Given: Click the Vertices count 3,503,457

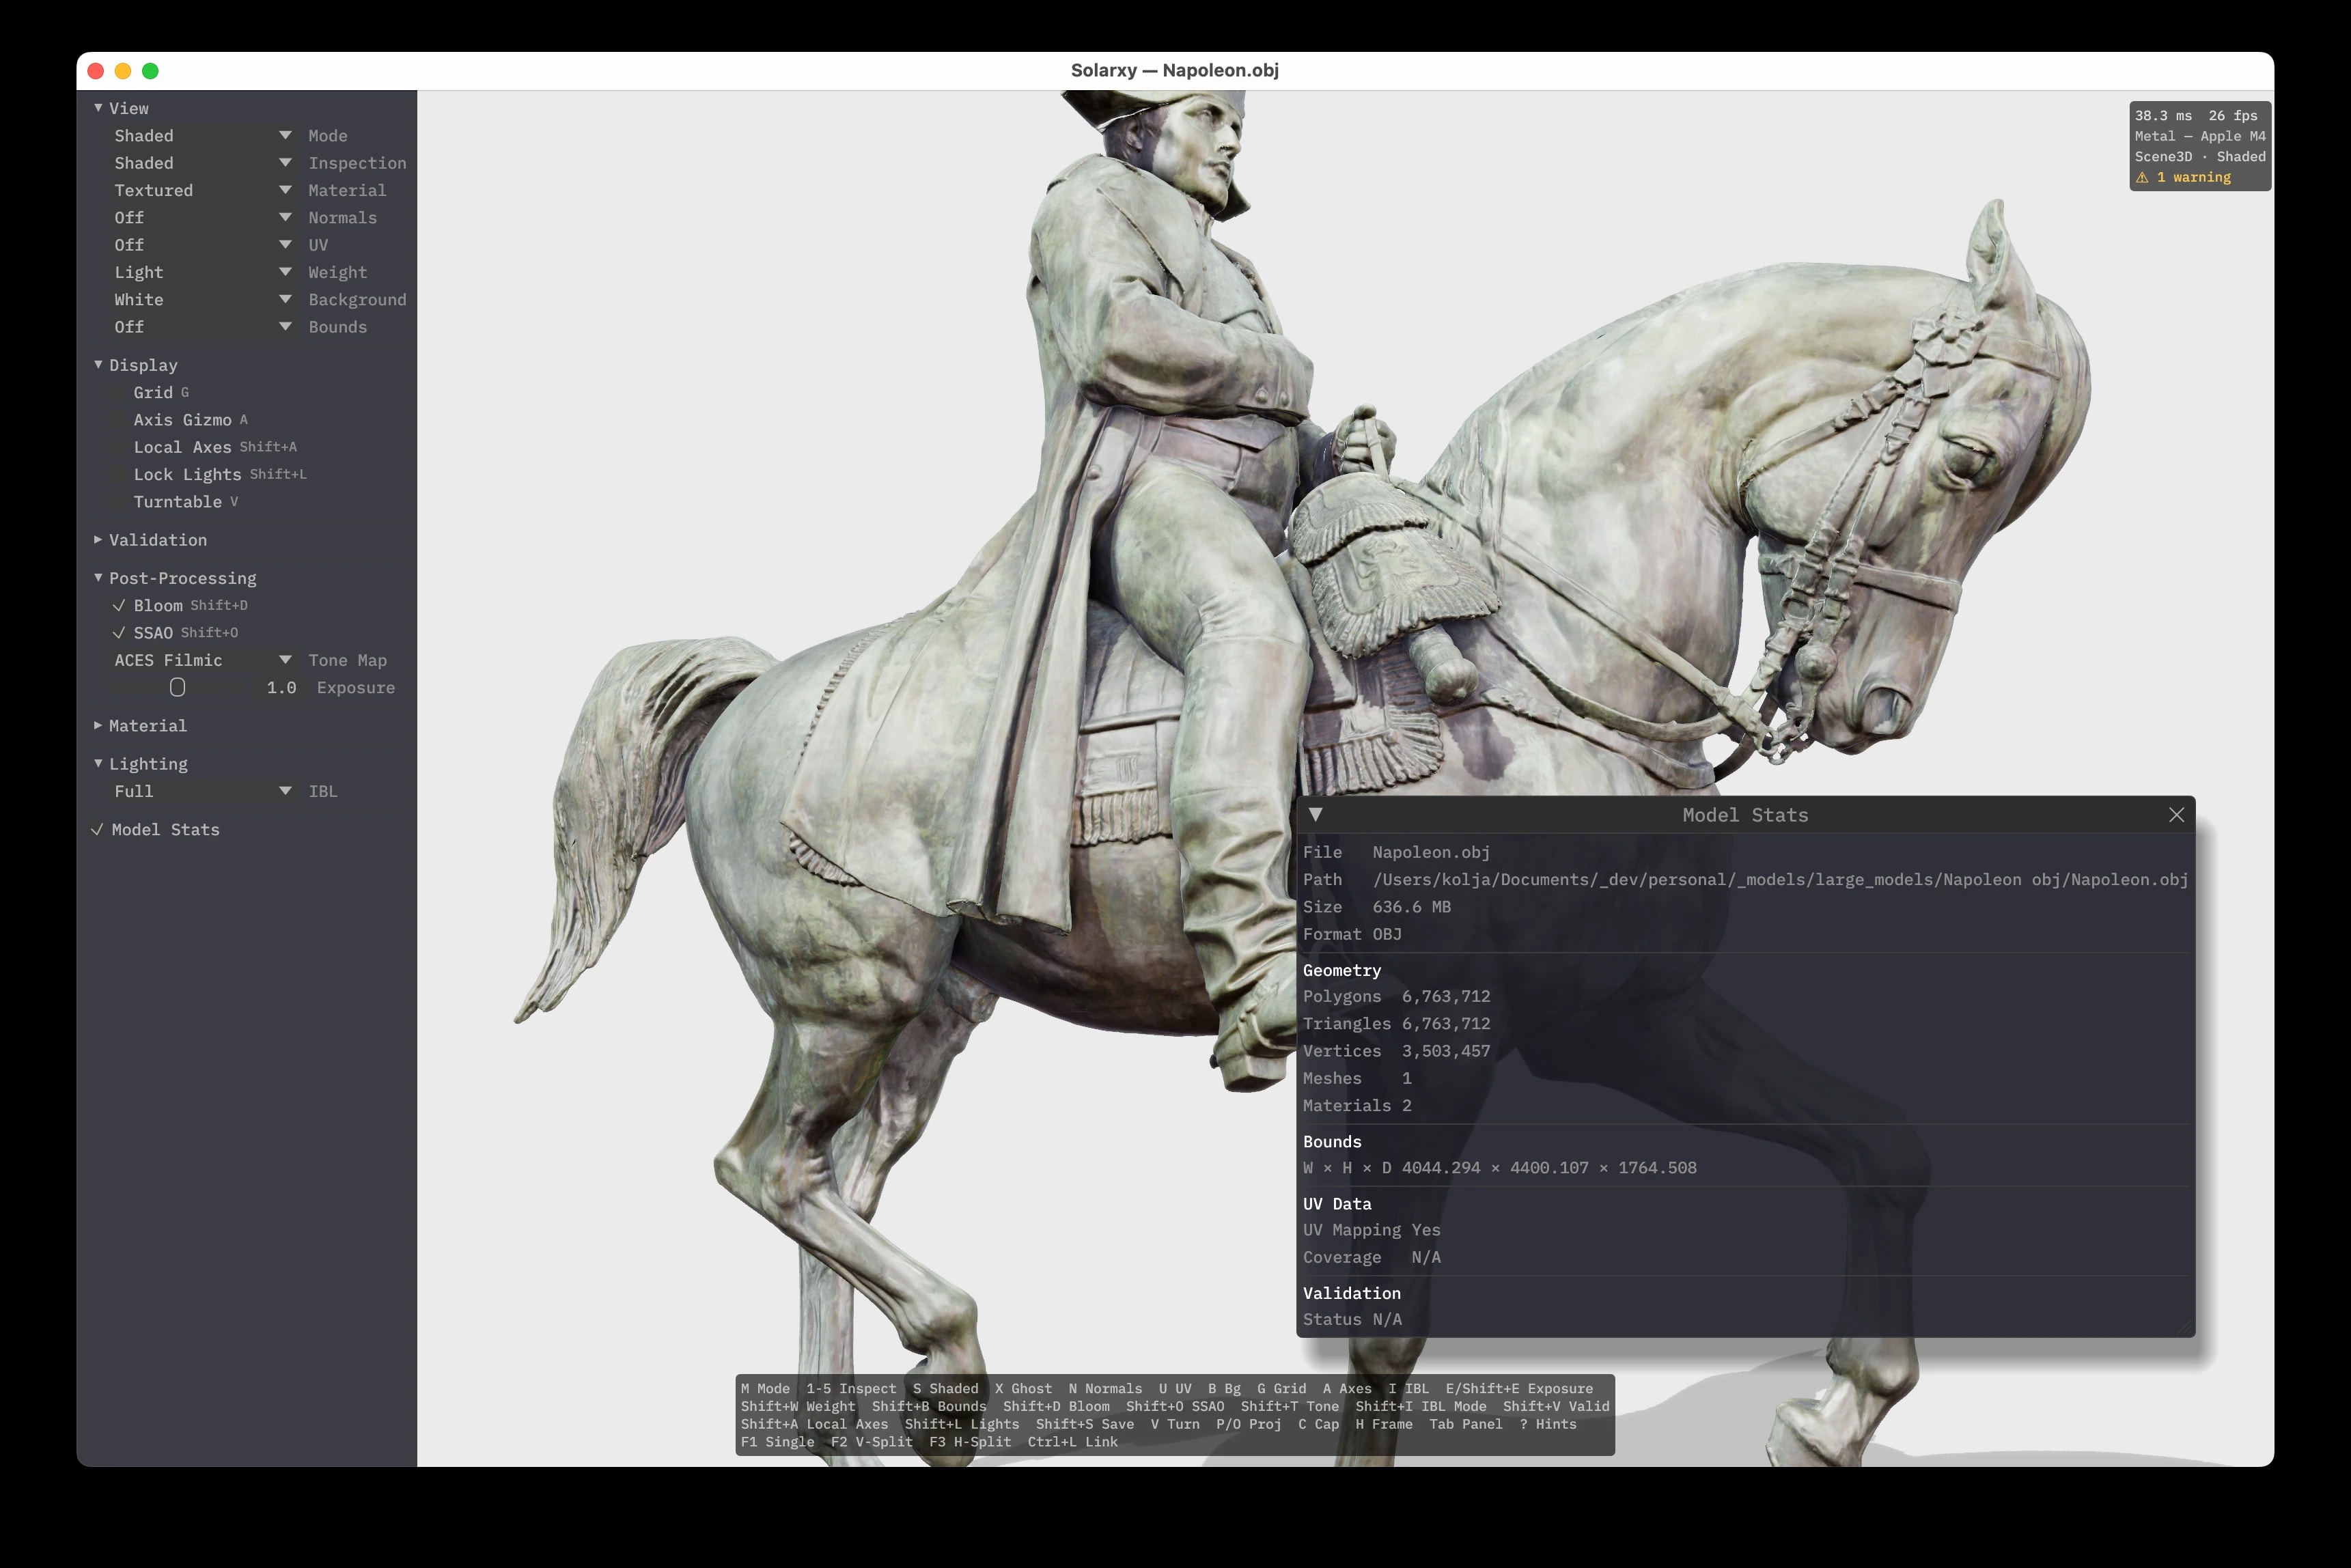Looking at the screenshot, I should (x=1446, y=1051).
